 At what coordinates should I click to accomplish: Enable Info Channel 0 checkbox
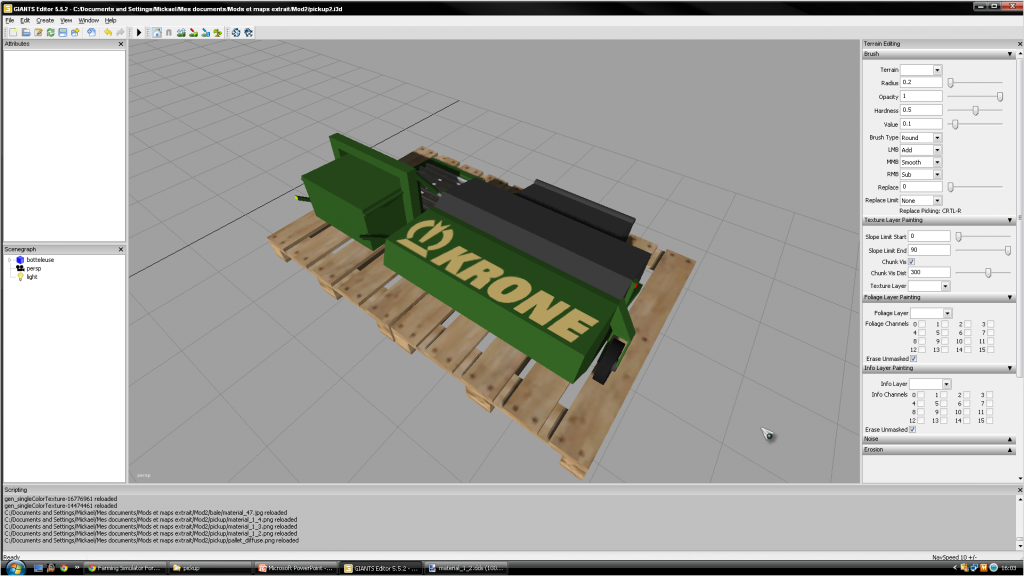(x=921, y=395)
